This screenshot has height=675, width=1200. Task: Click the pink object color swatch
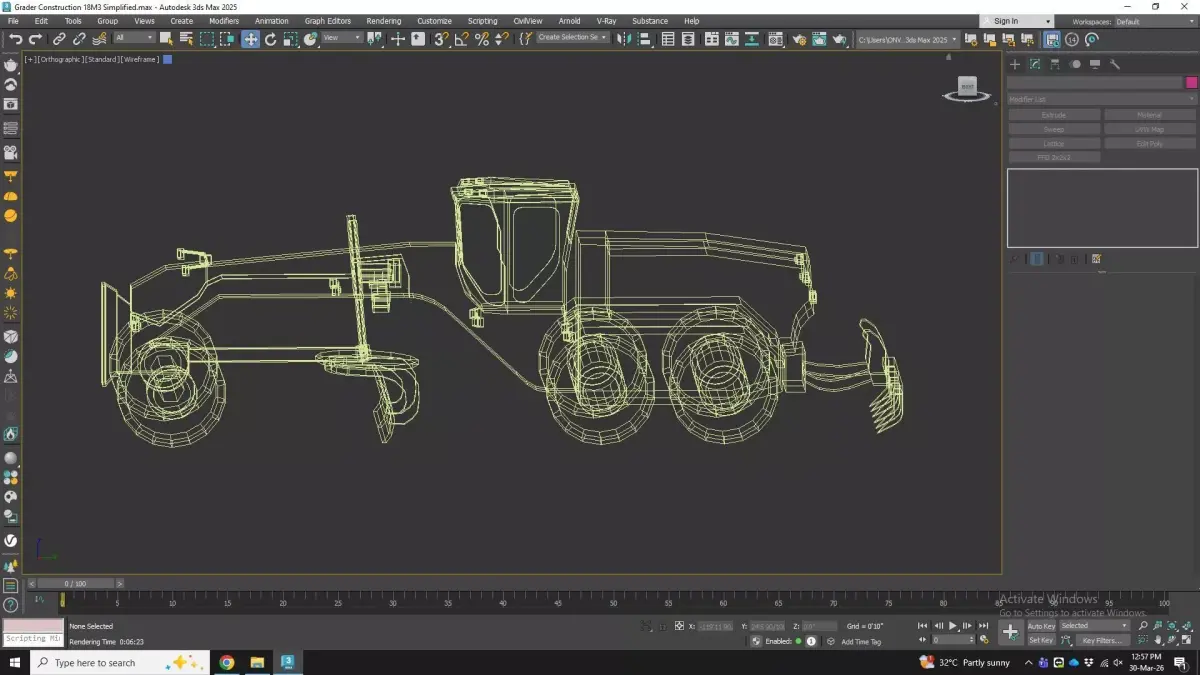click(x=1191, y=83)
